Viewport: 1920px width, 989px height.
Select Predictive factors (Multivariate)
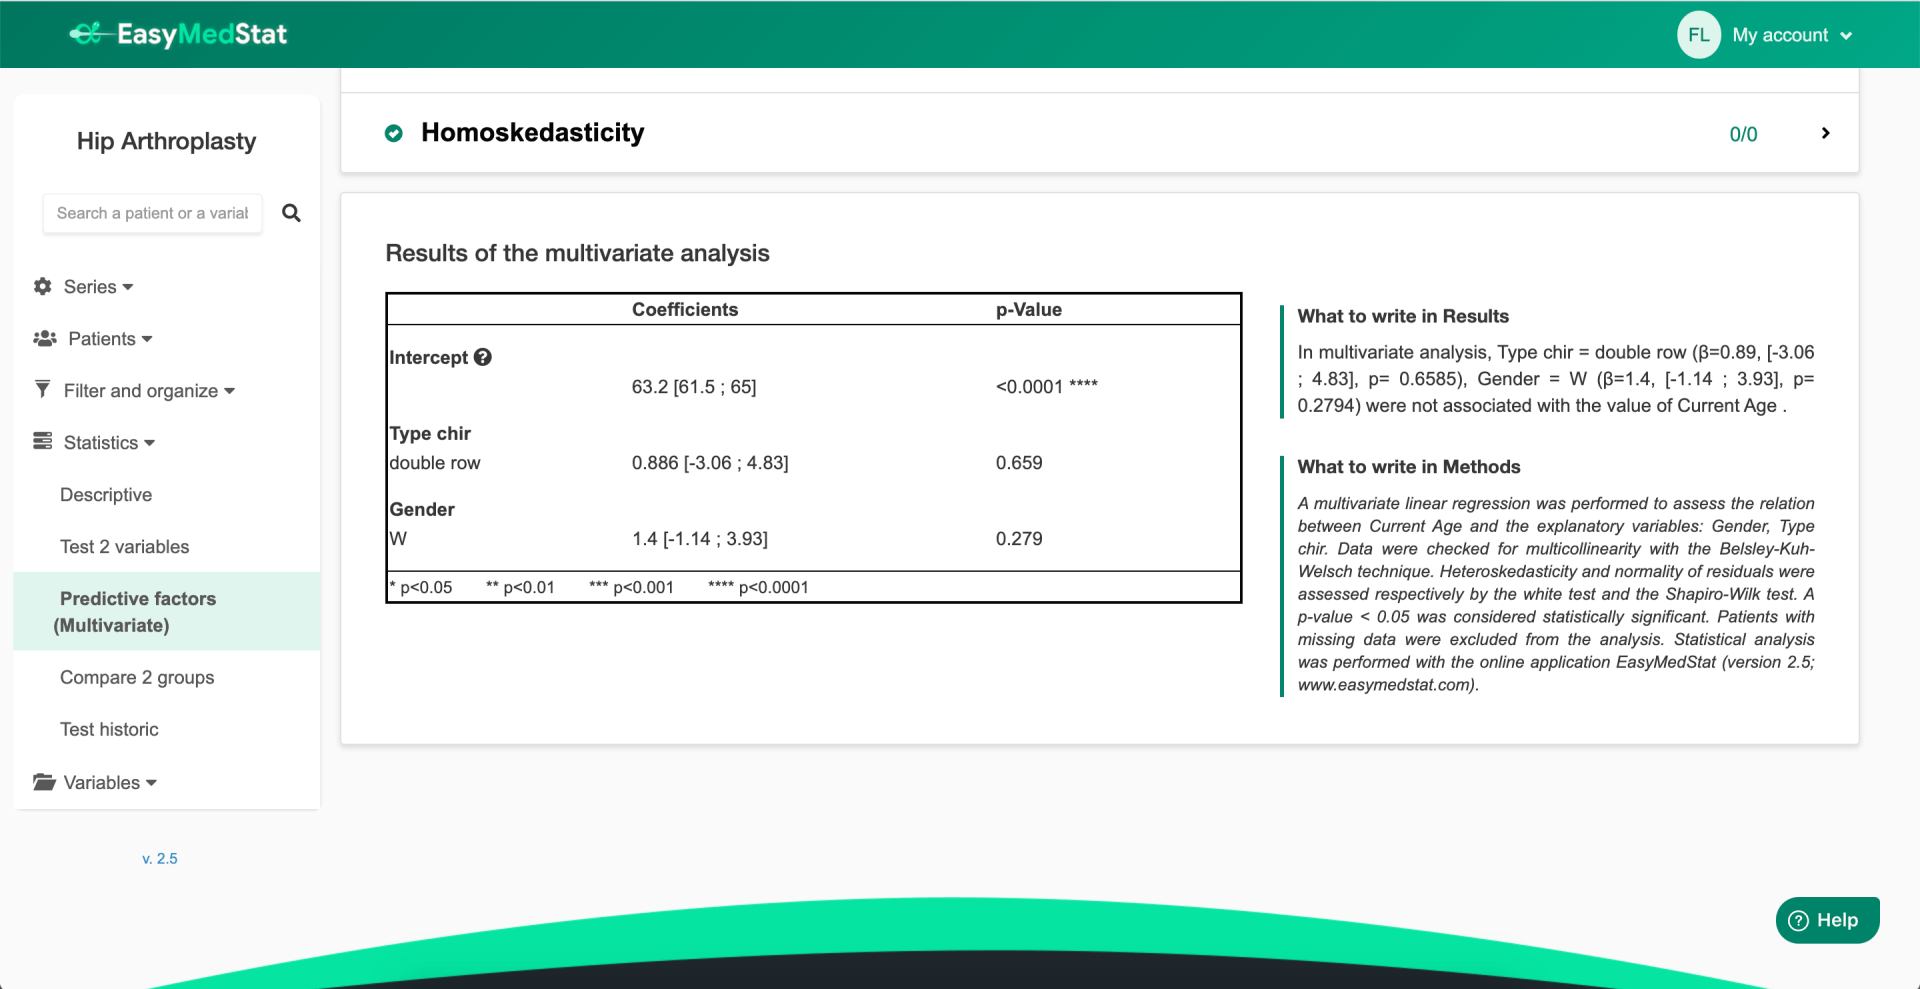click(167, 611)
